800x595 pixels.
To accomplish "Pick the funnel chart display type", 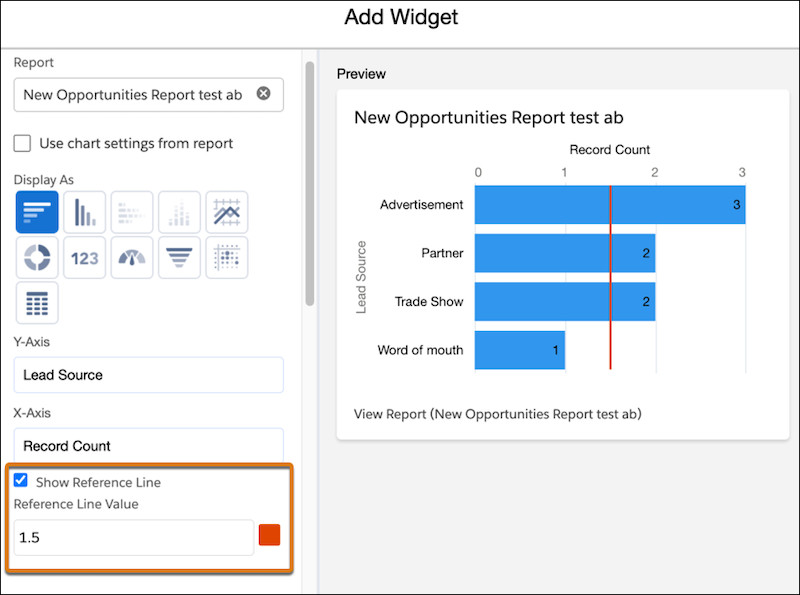I will pos(179,258).
